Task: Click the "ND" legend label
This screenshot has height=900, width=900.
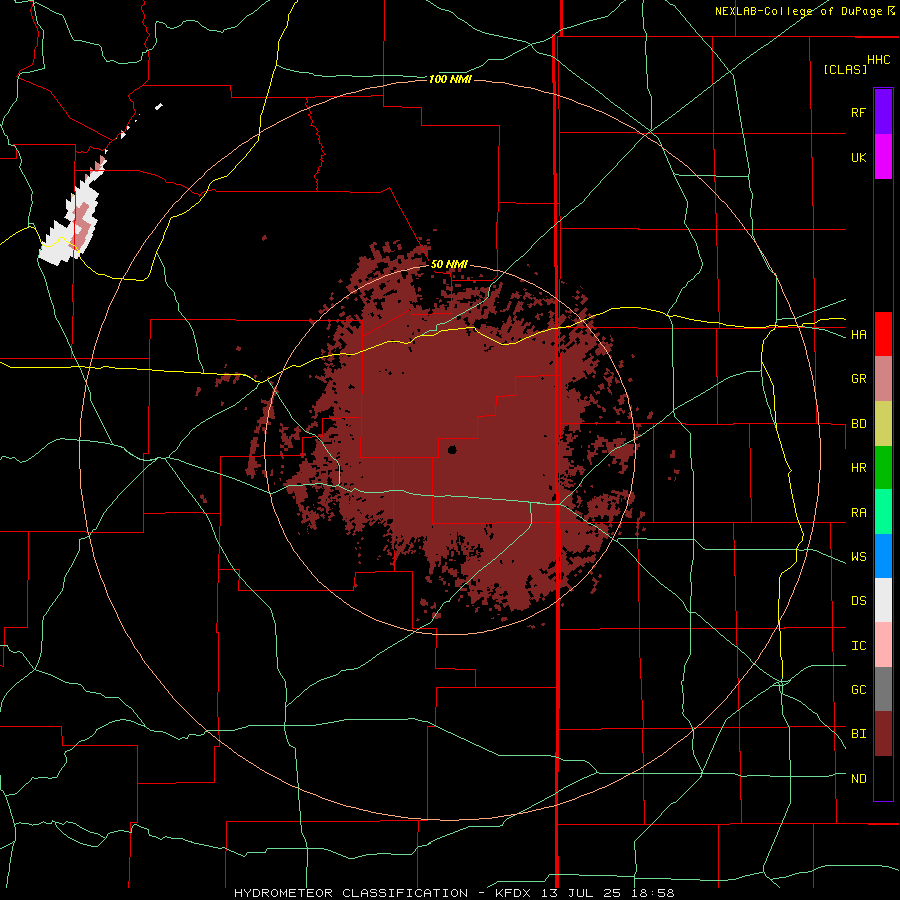Action: click(x=858, y=779)
